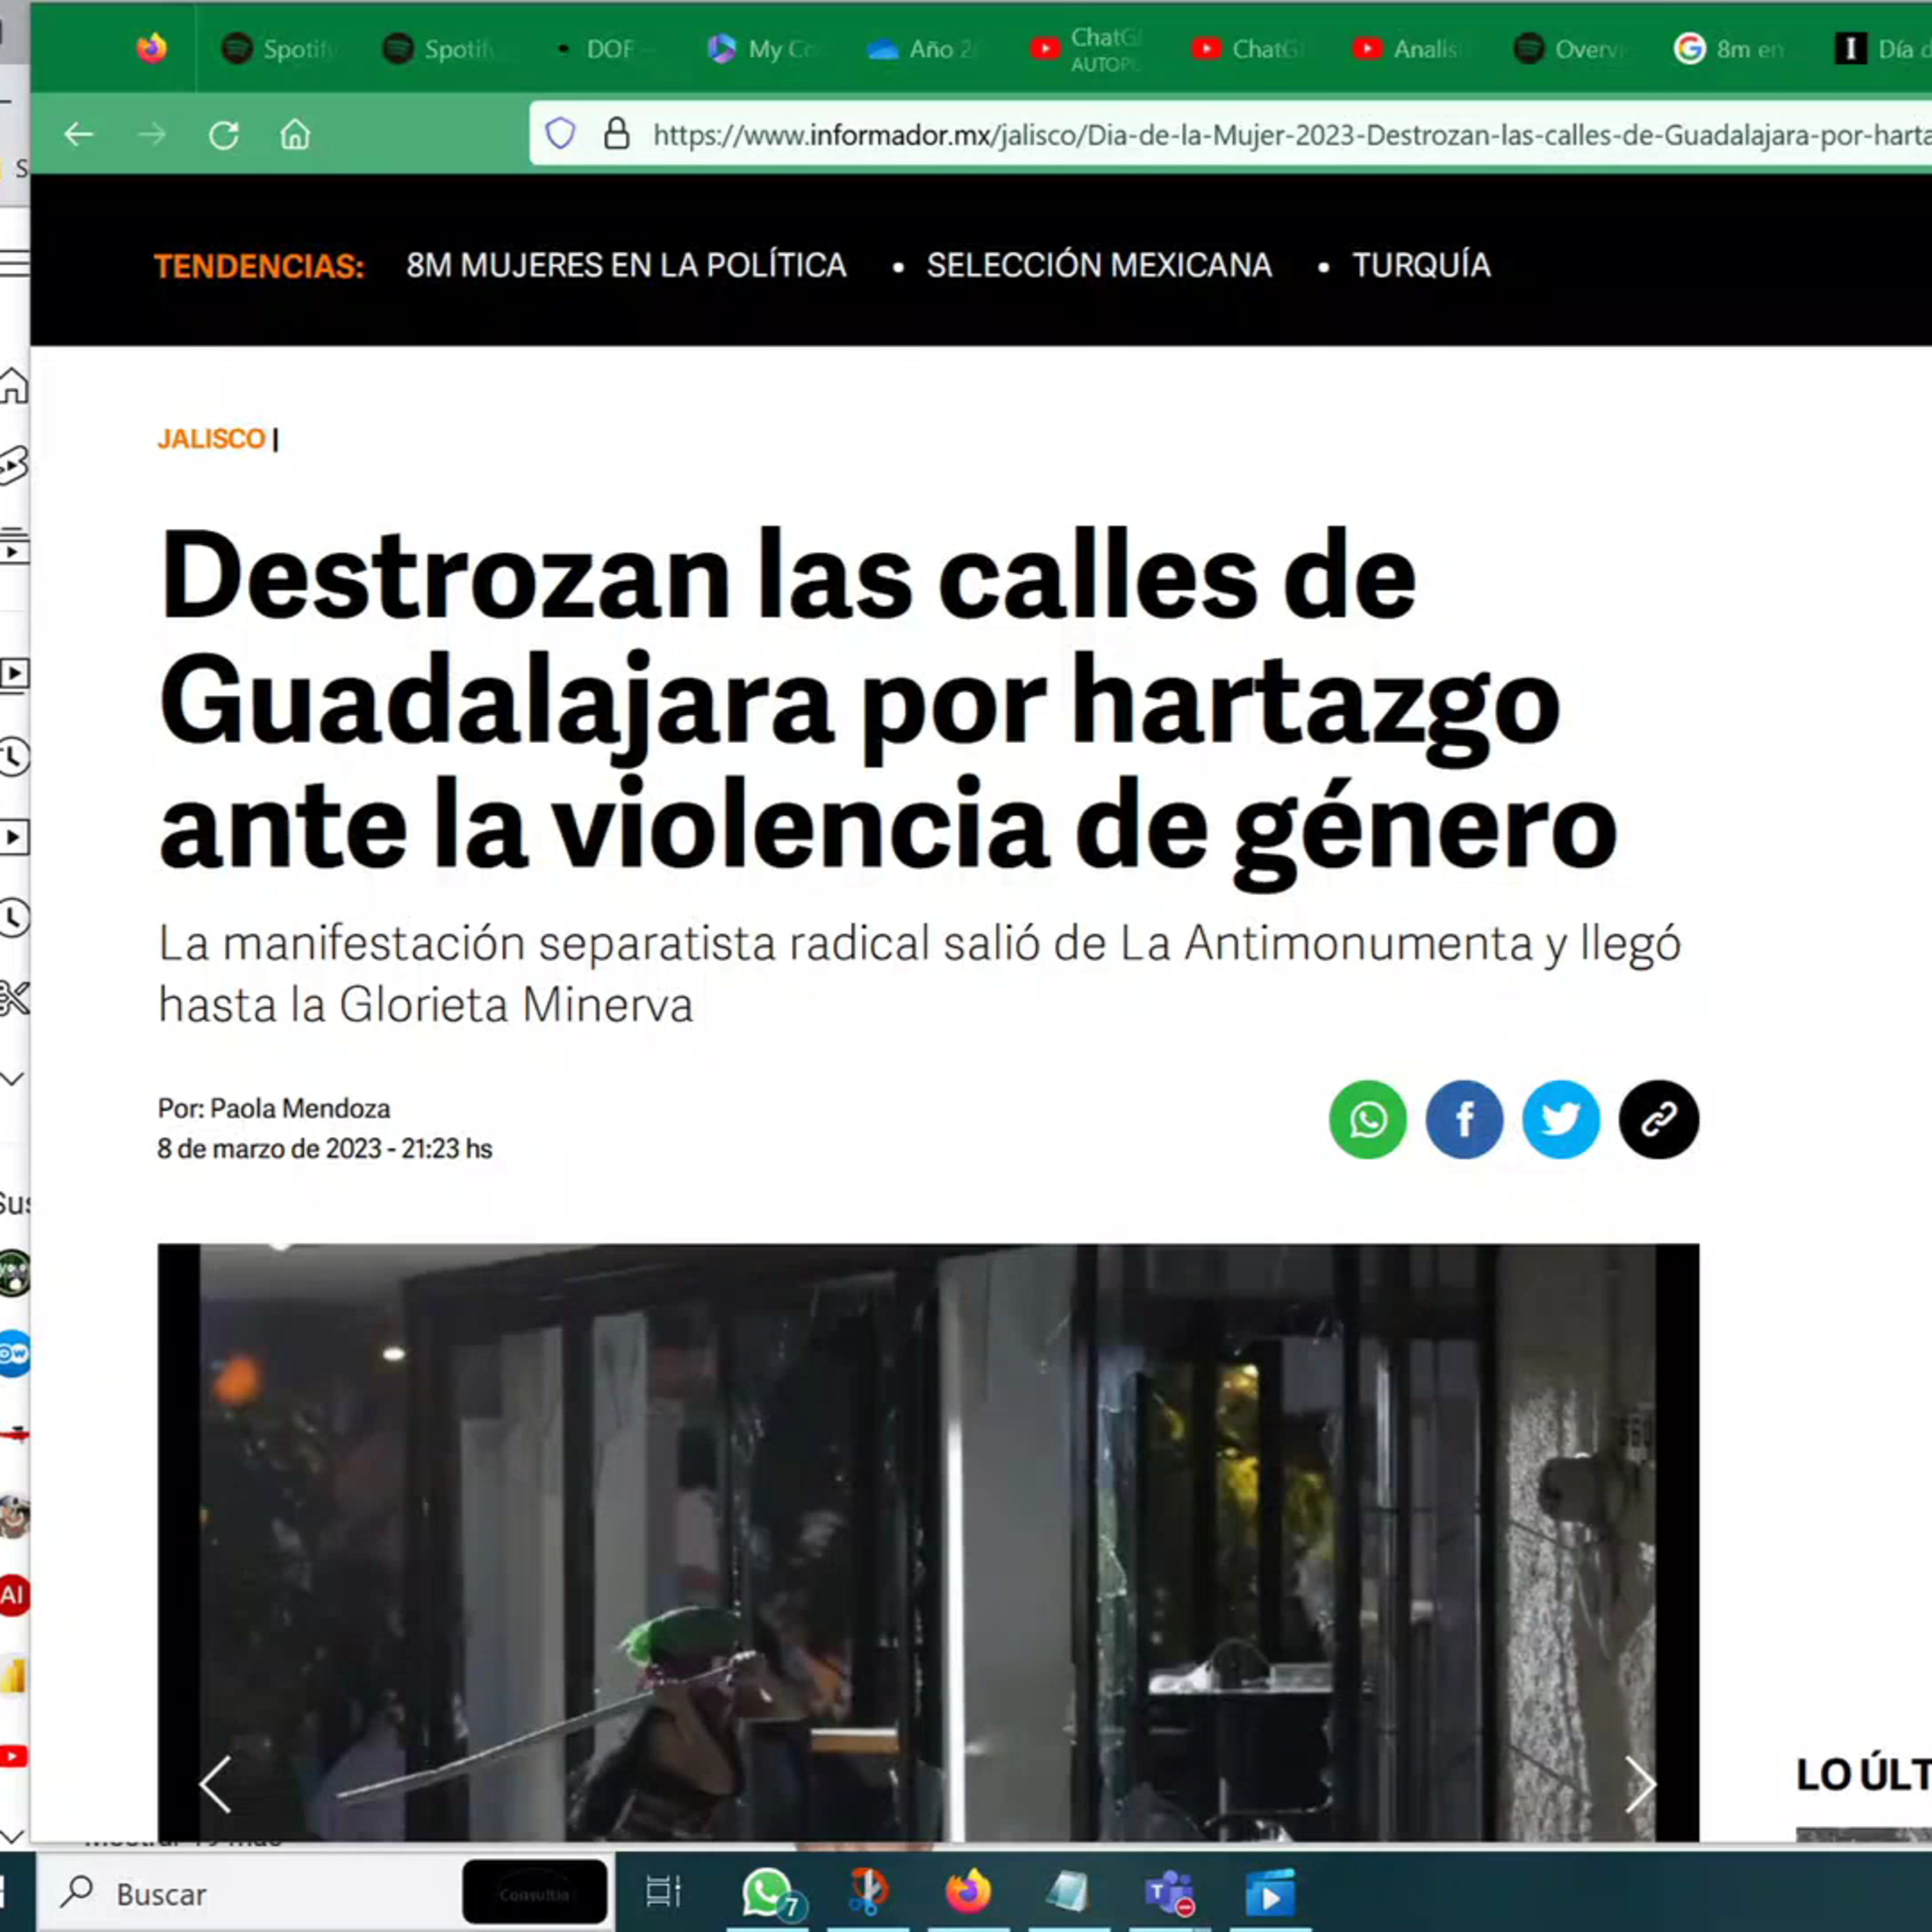The height and width of the screenshot is (1932, 1932).
Task: Open 8M MUJERES EN LA POLÍTICA trend
Action: [626, 266]
